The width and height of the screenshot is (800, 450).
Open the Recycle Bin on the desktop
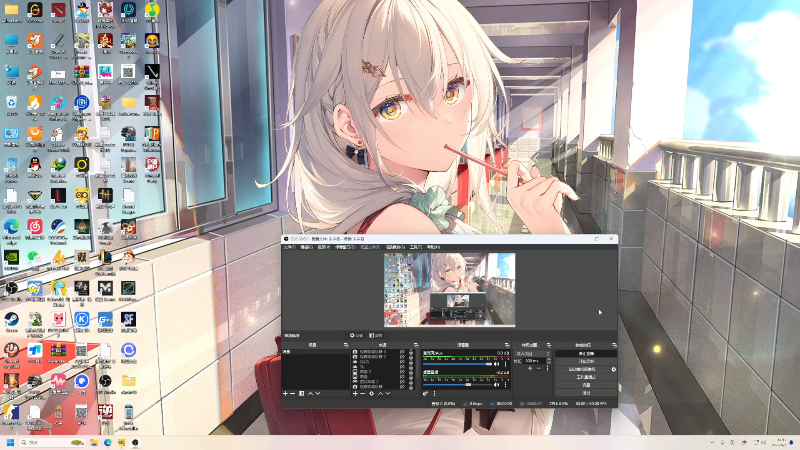pos(11,104)
